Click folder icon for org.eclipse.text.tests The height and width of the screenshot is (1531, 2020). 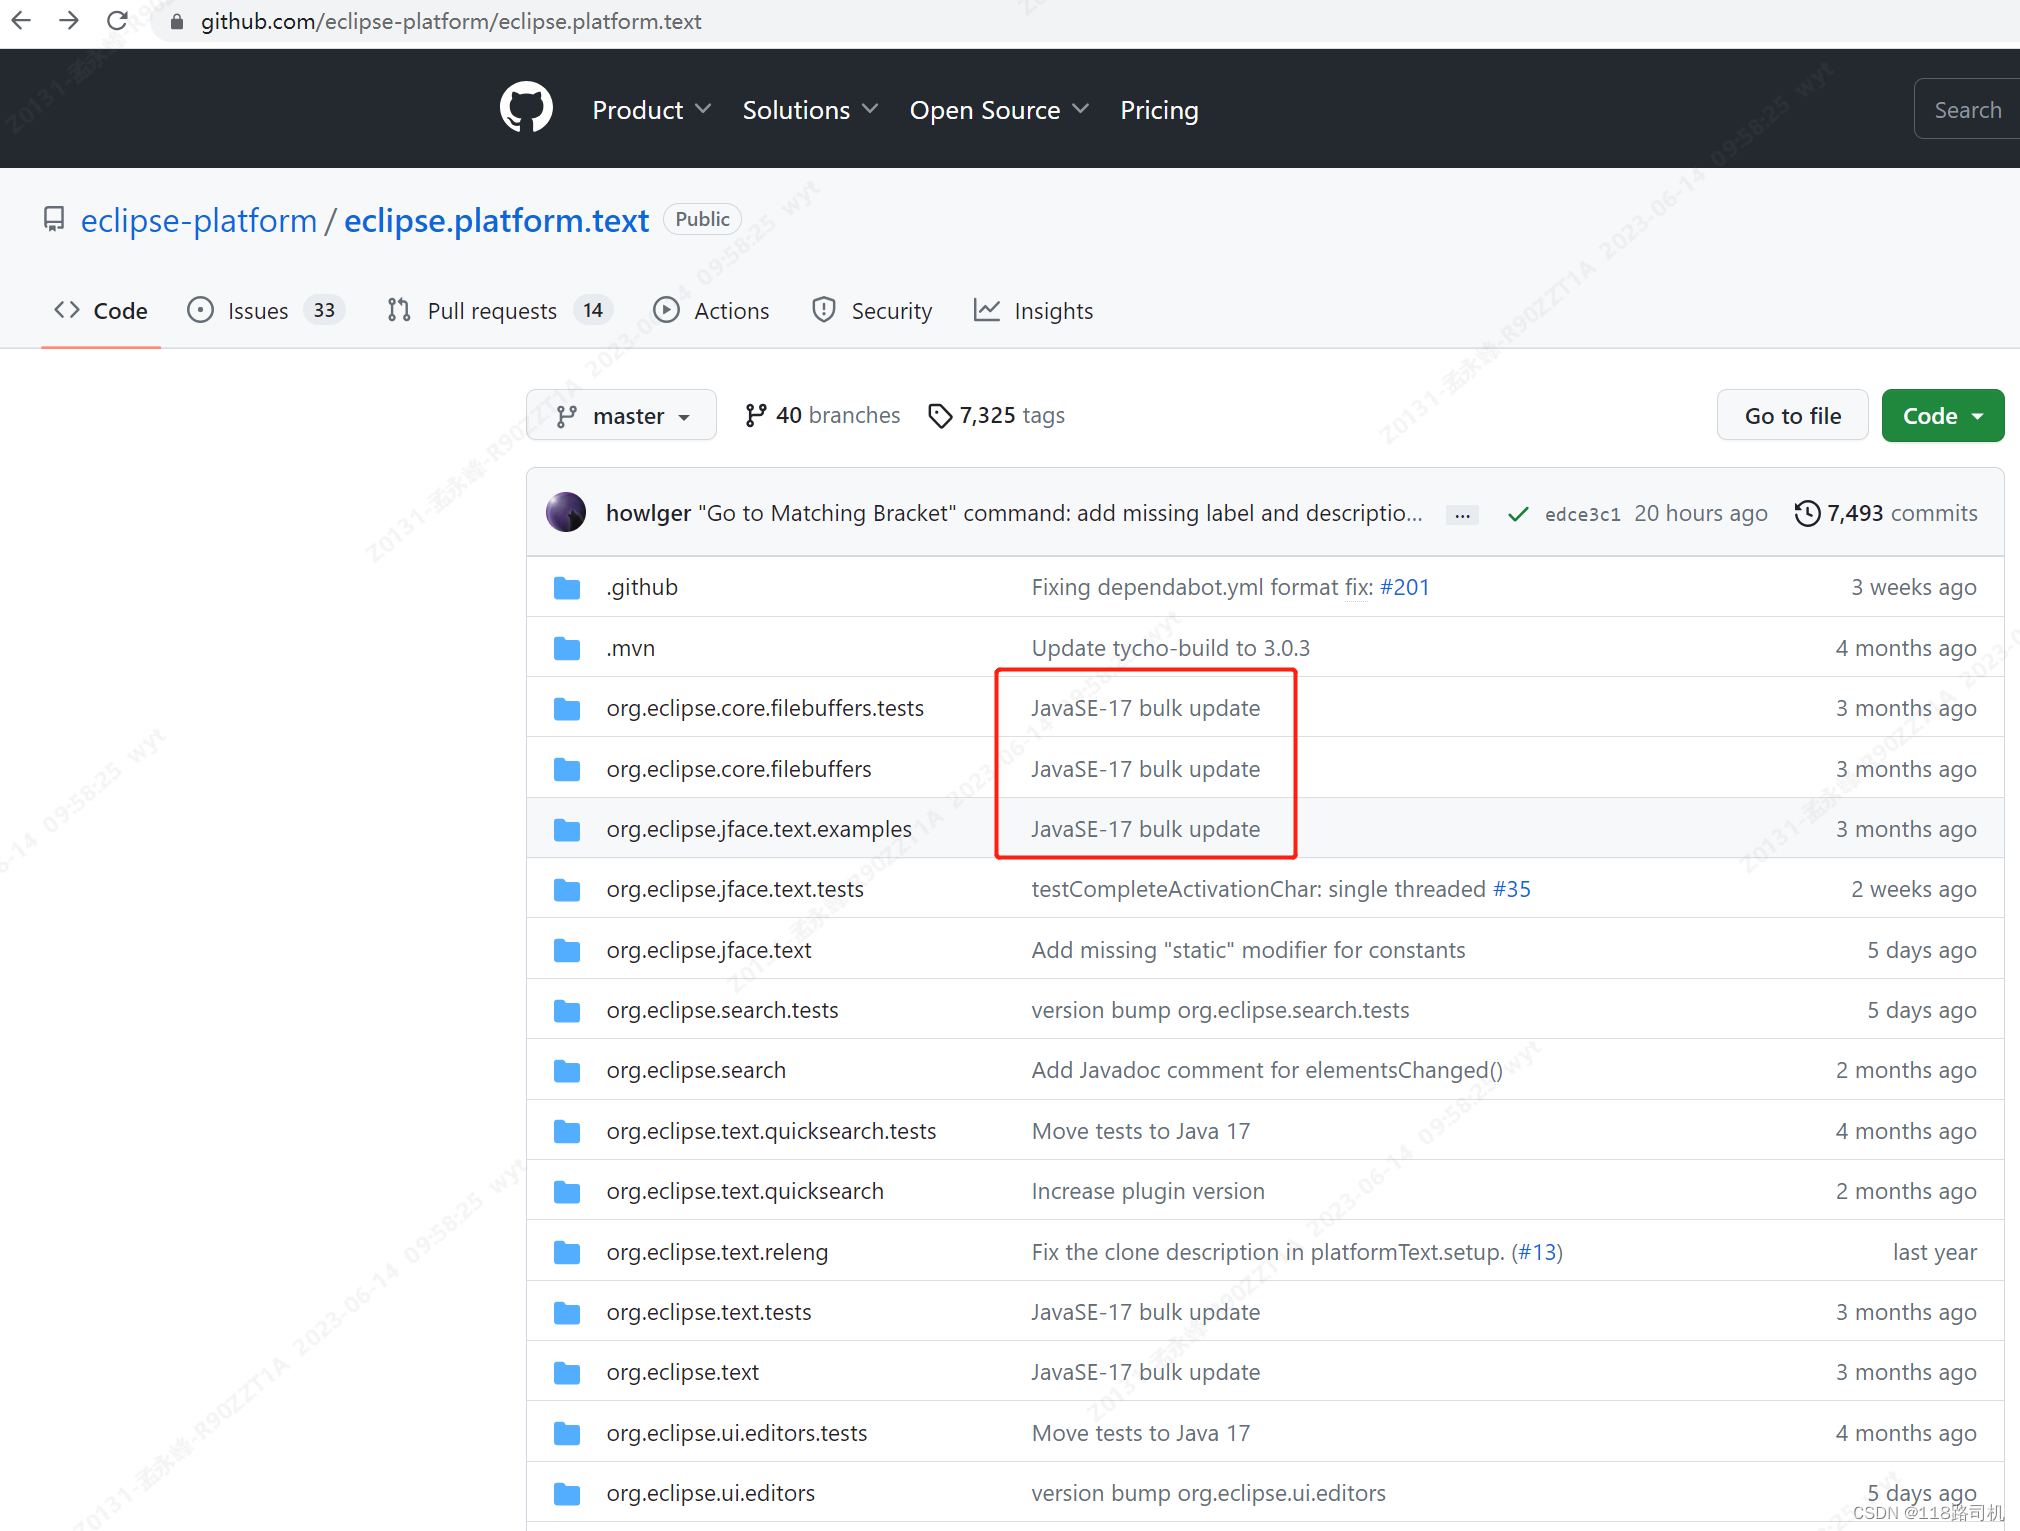[x=567, y=1312]
